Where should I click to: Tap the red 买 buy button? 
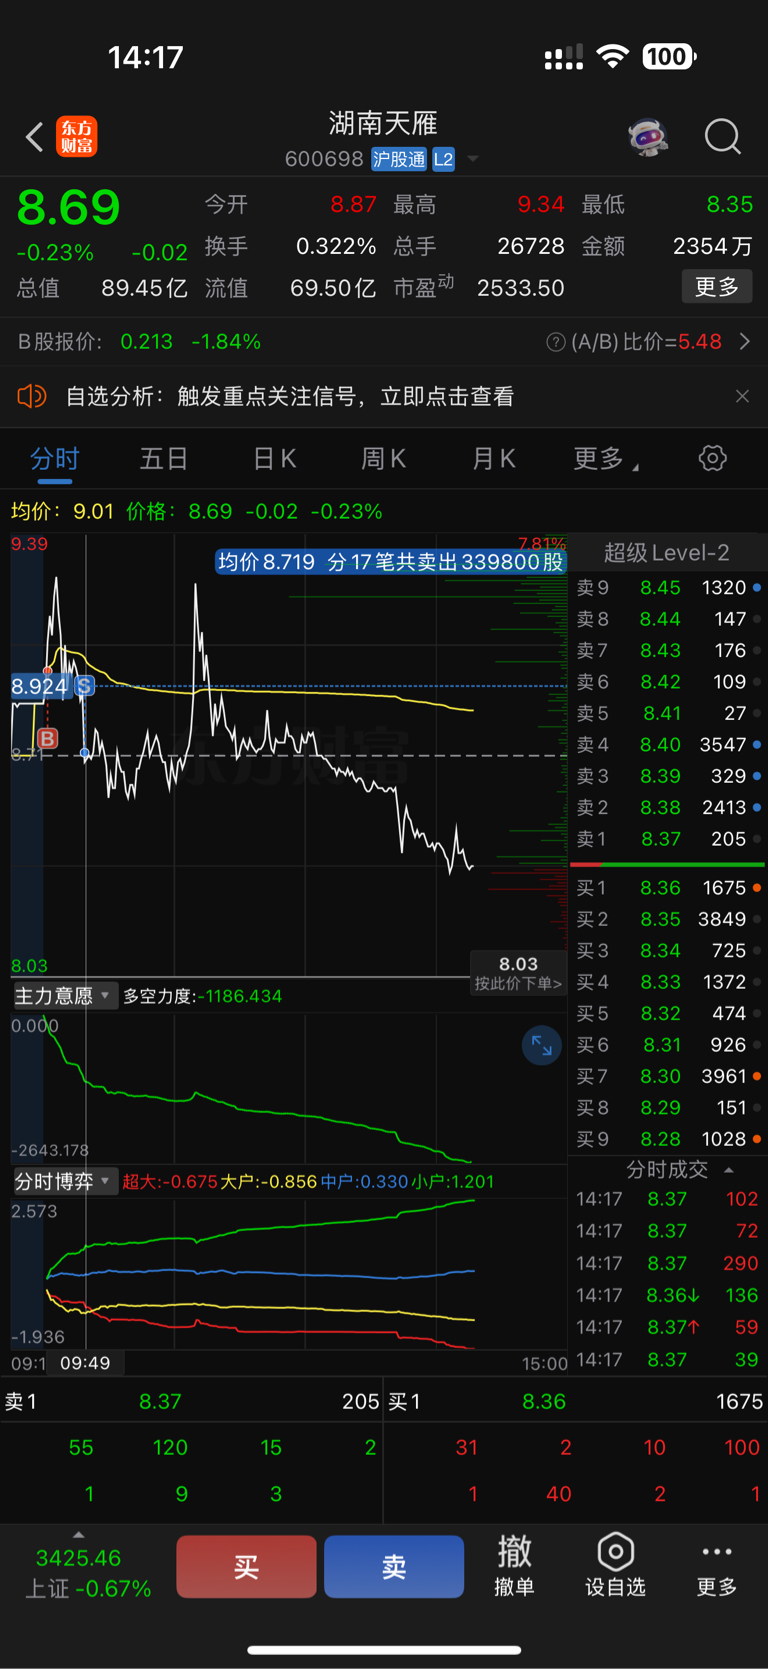pos(246,1566)
